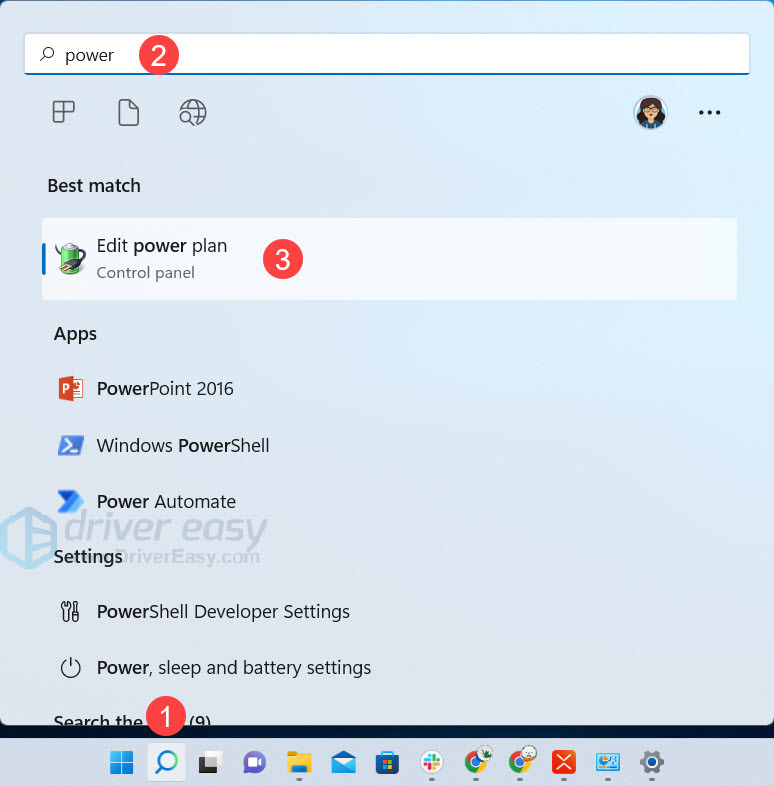The width and height of the screenshot is (774, 785).
Task: Click the Apps section heading
Action: click(x=75, y=334)
